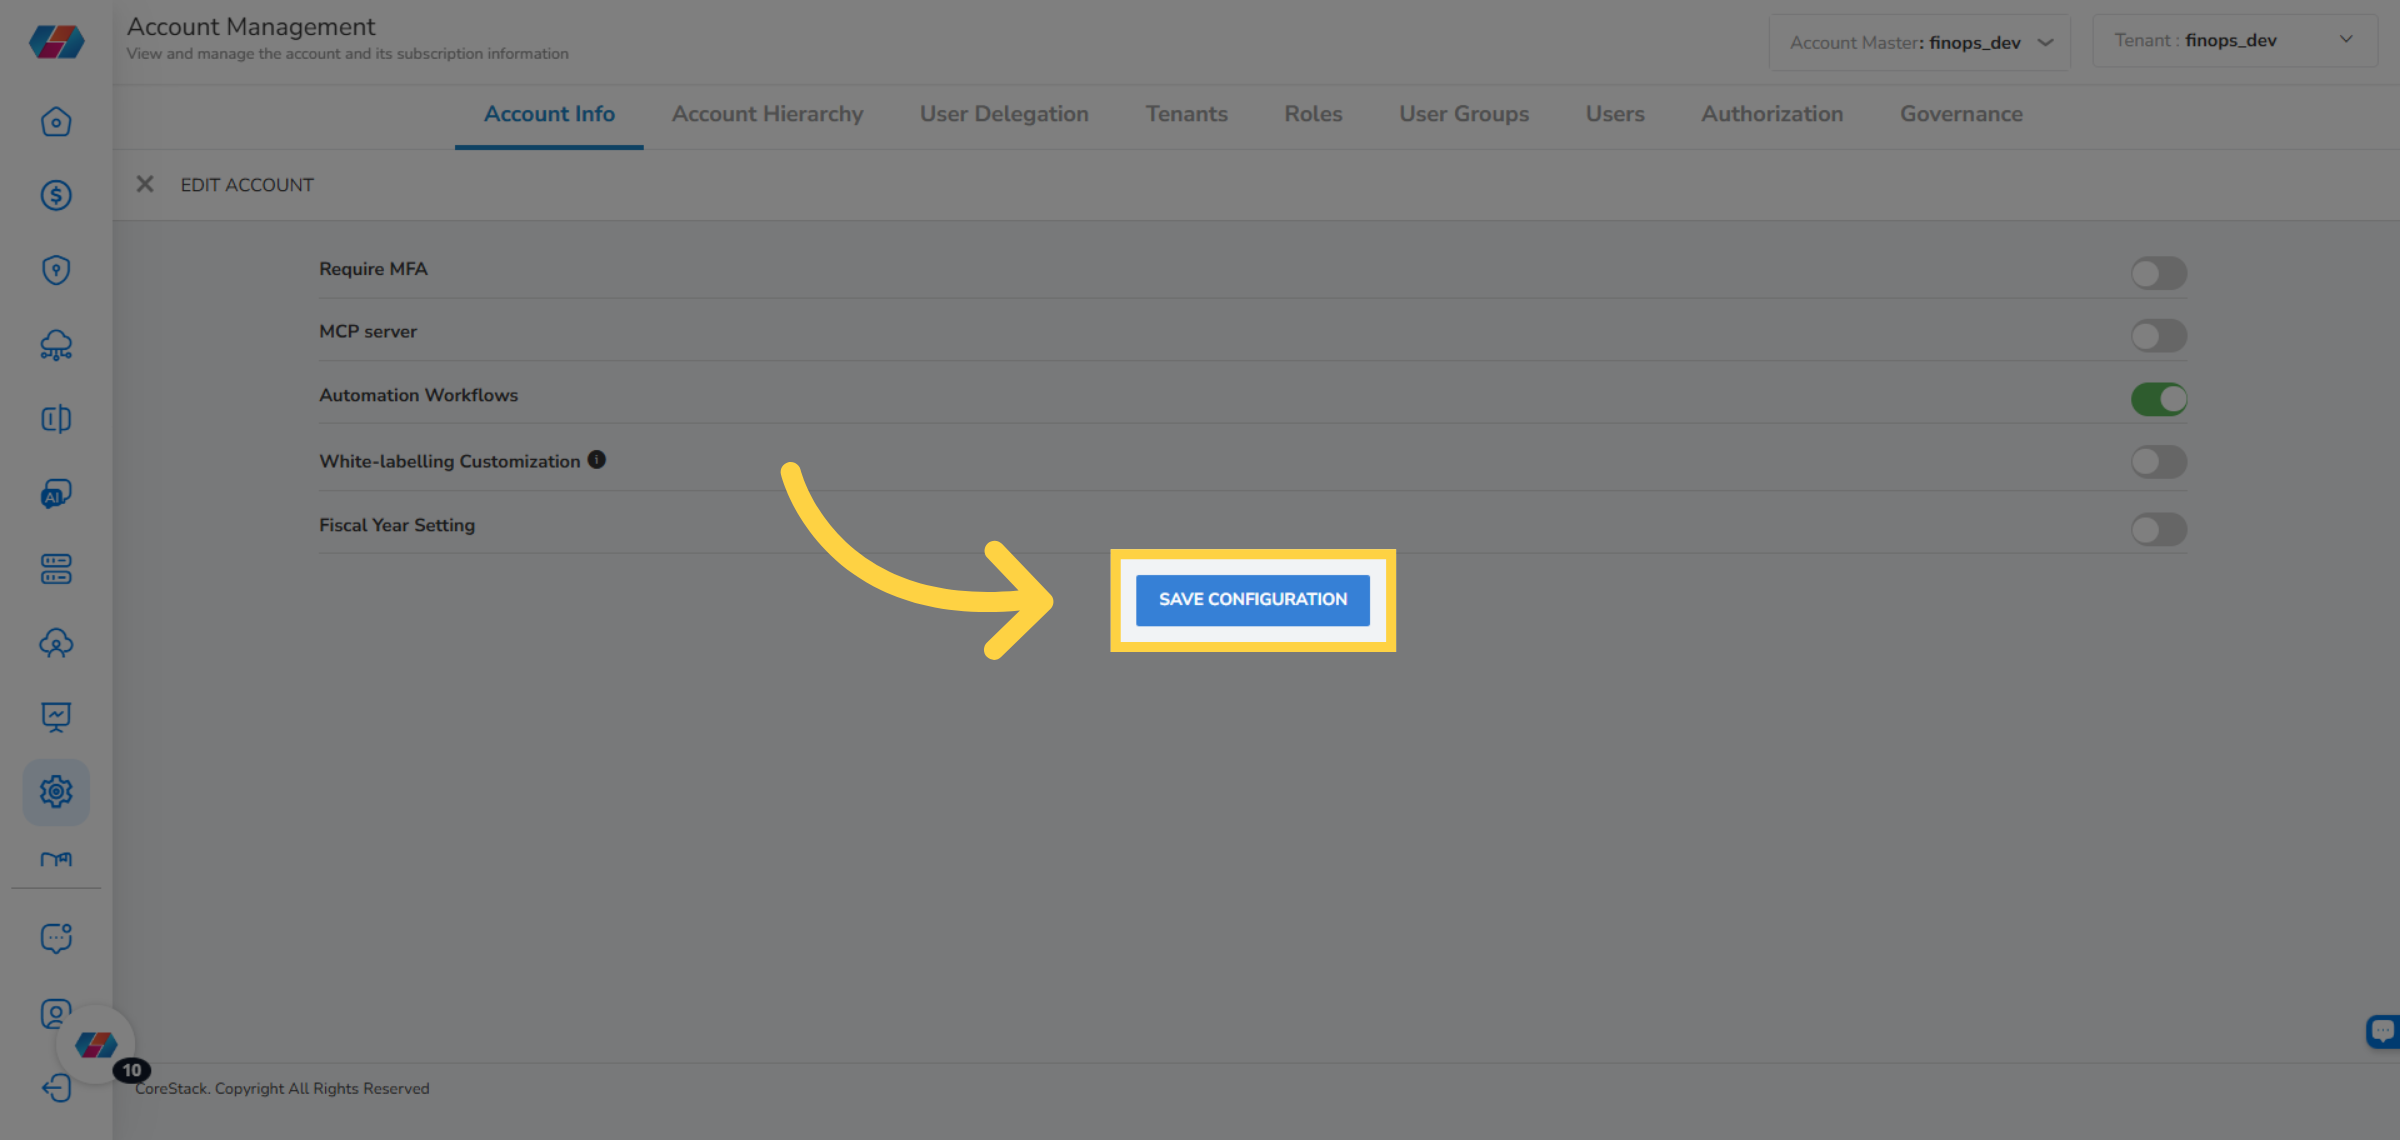Enable the Require MFA toggle
The image size is (2400, 1140).
[2158, 273]
